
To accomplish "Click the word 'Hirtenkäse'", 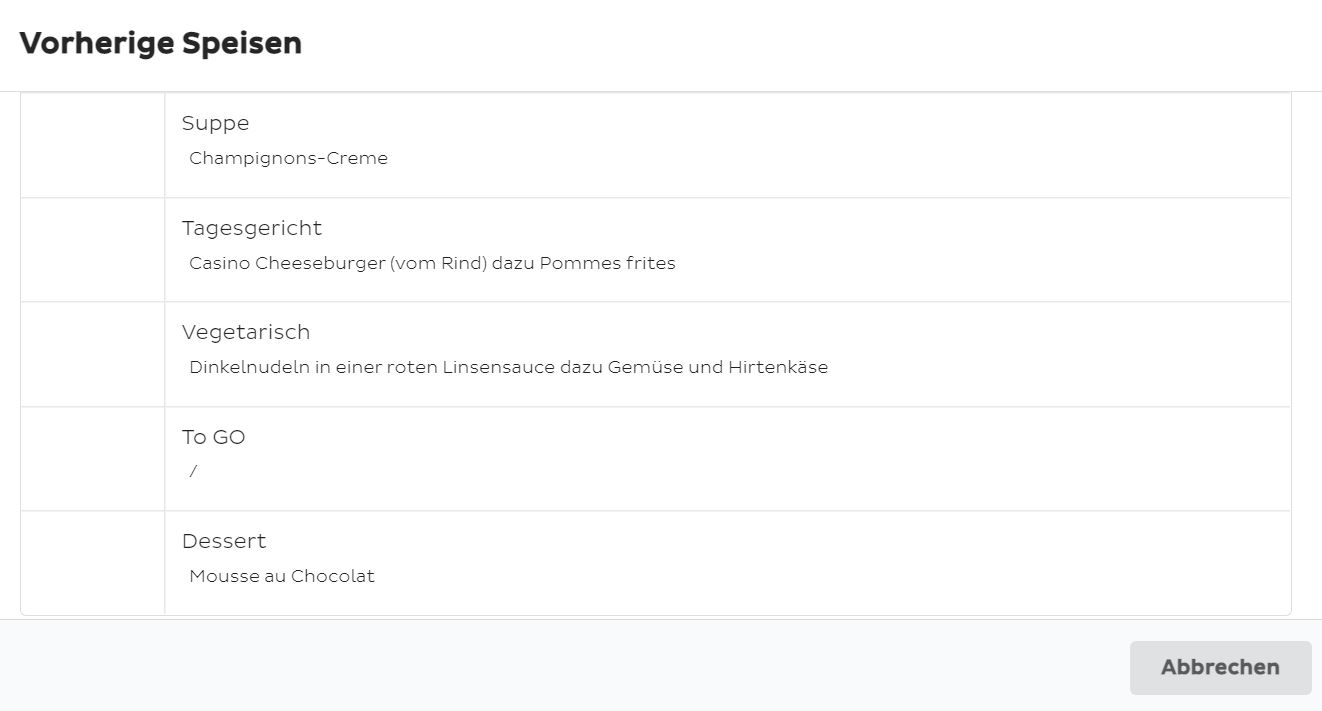I will tap(778, 367).
